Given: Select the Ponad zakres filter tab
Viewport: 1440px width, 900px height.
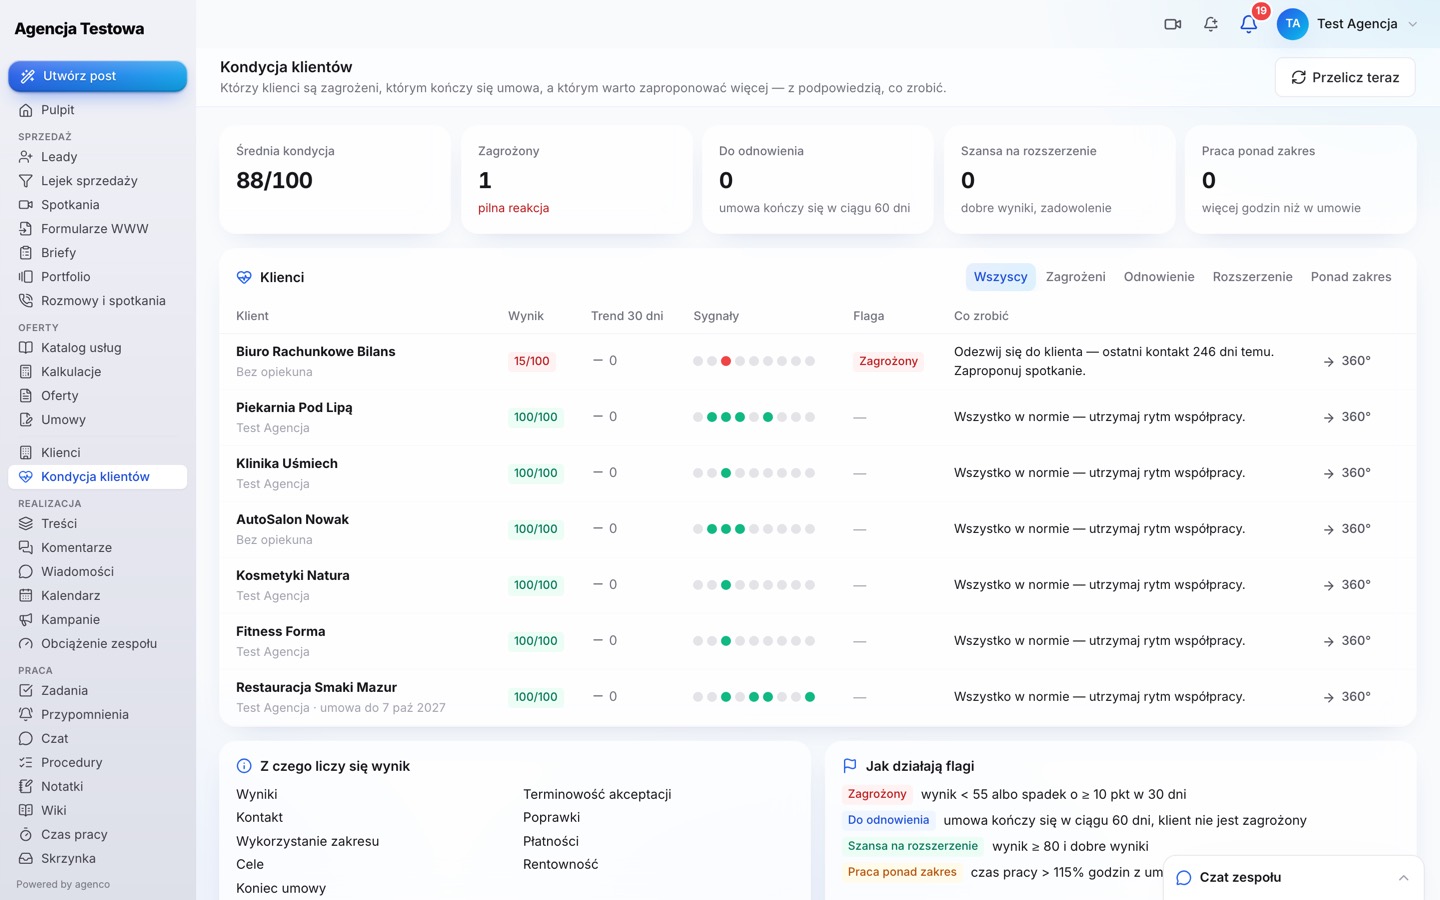Looking at the screenshot, I should coord(1351,277).
